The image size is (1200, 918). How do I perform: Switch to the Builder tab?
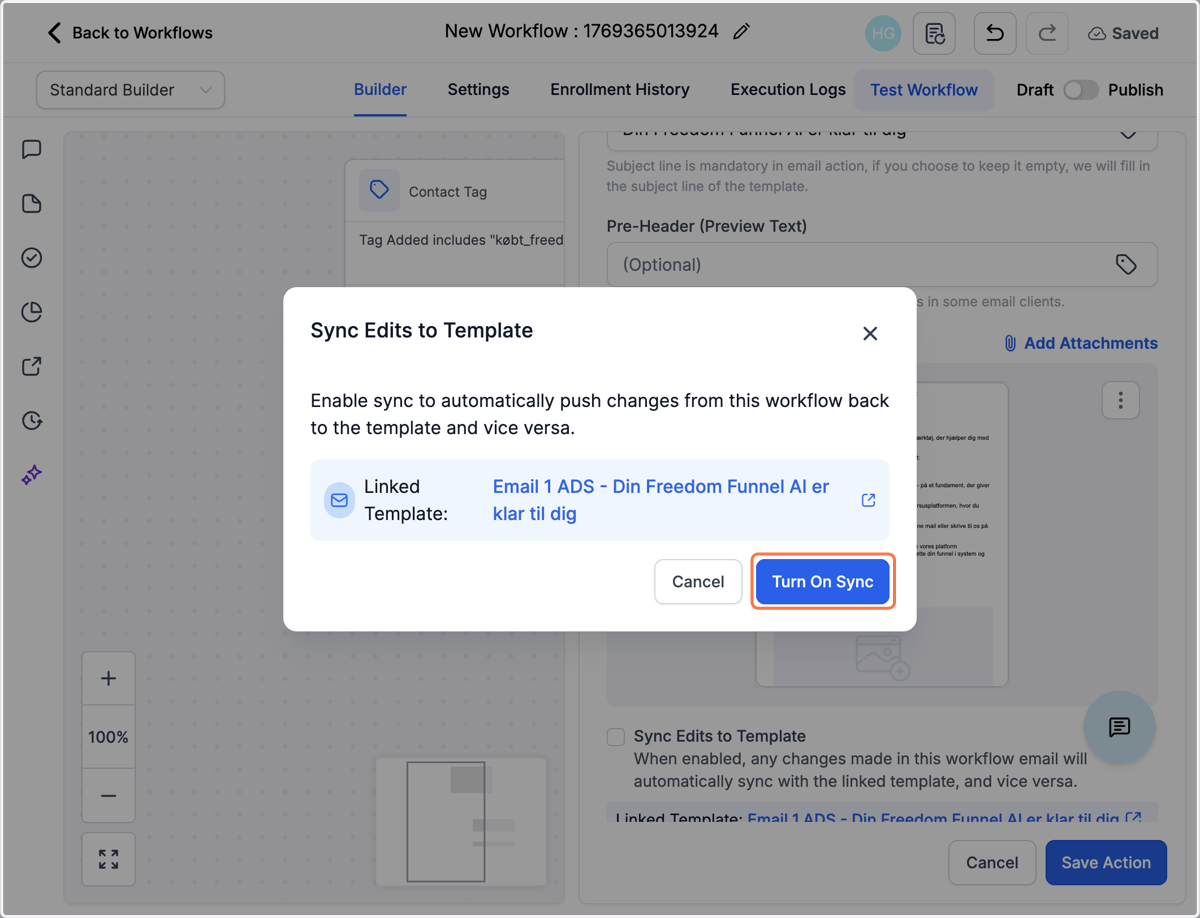(x=380, y=90)
